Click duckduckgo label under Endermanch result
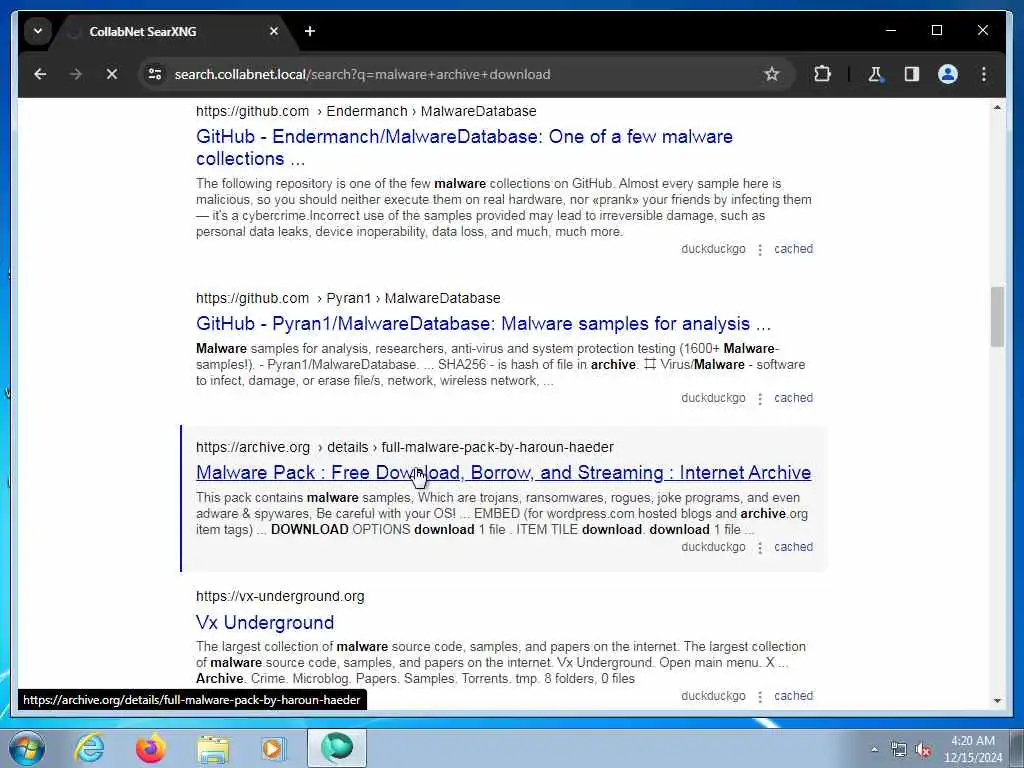Image resolution: width=1024 pixels, height=768 pixels. point(713,249)
